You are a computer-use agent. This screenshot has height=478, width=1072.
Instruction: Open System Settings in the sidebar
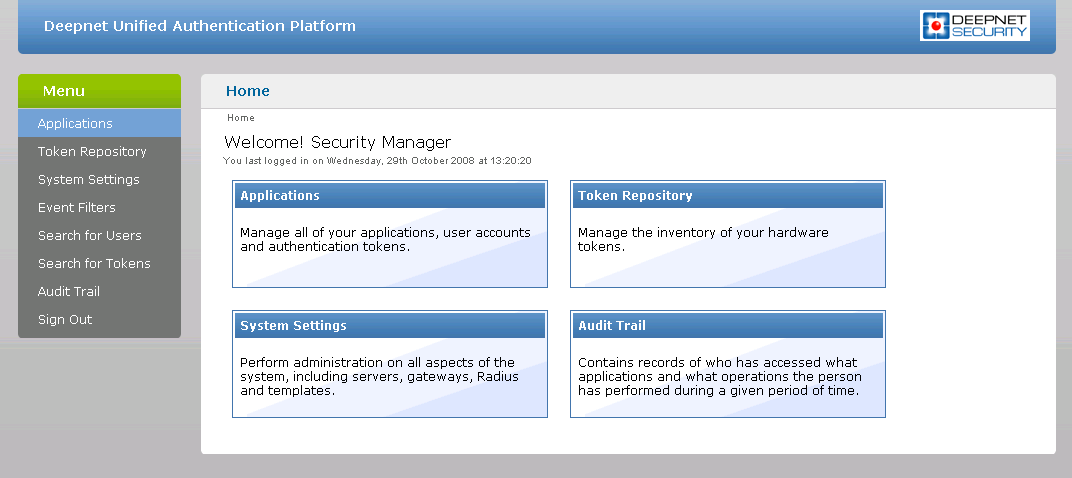[88, 180]
